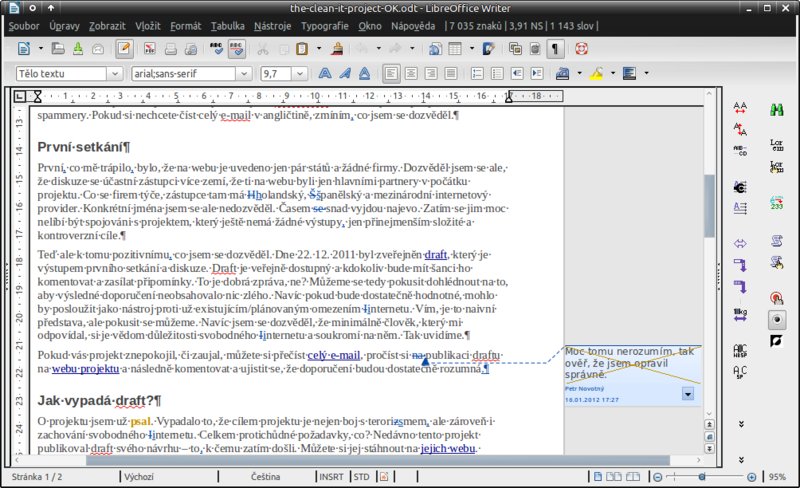This screenshot has width=800, height=488.
Task: Open the Formát menu
Action: [186, 26]
